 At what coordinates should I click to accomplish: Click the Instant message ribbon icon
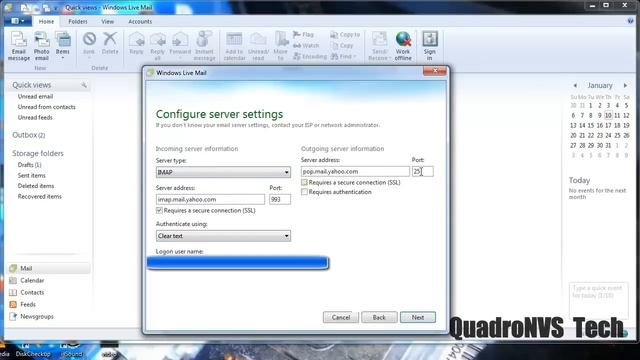(204, 47)
